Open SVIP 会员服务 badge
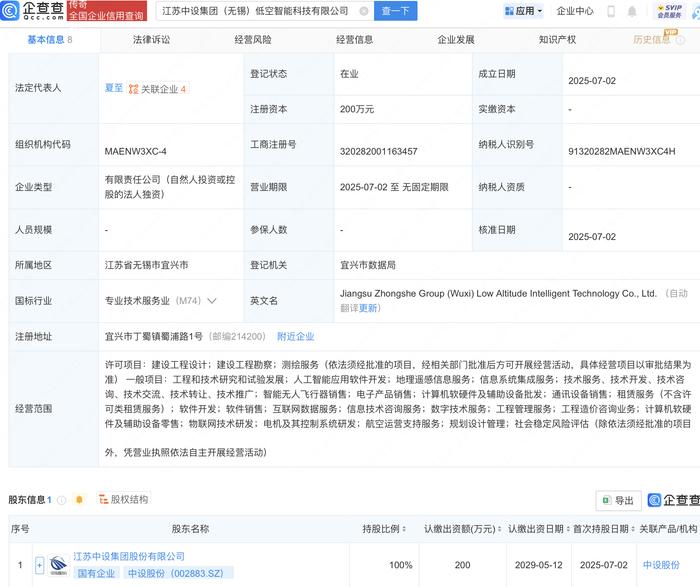The image size is (700, 587). [x=669, y=11]
